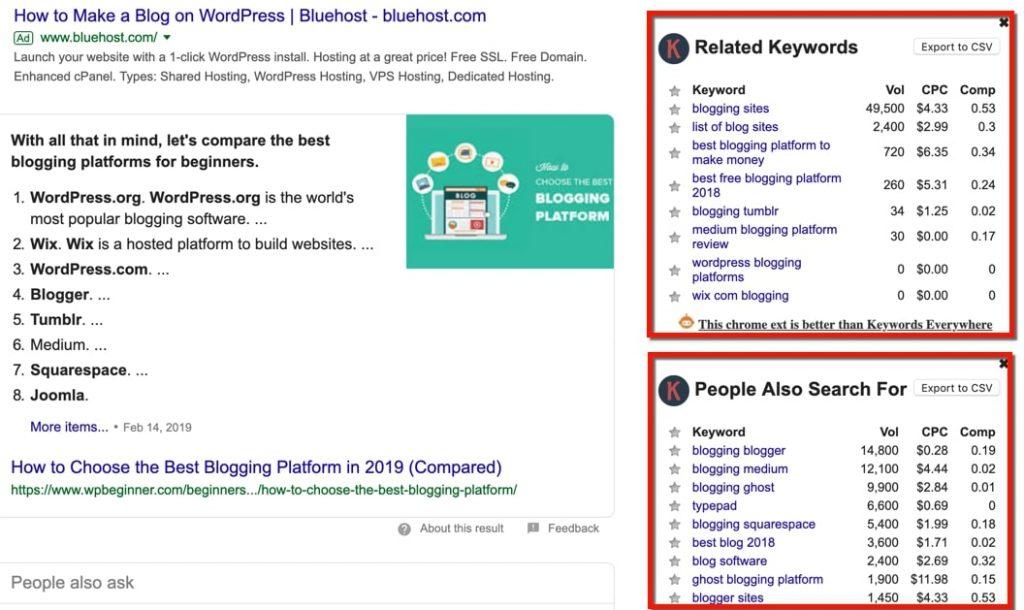Star the 'best blog 2018' keyword
The width and height of the screenshot is (1024, 610).
click(x=675, y=543)
